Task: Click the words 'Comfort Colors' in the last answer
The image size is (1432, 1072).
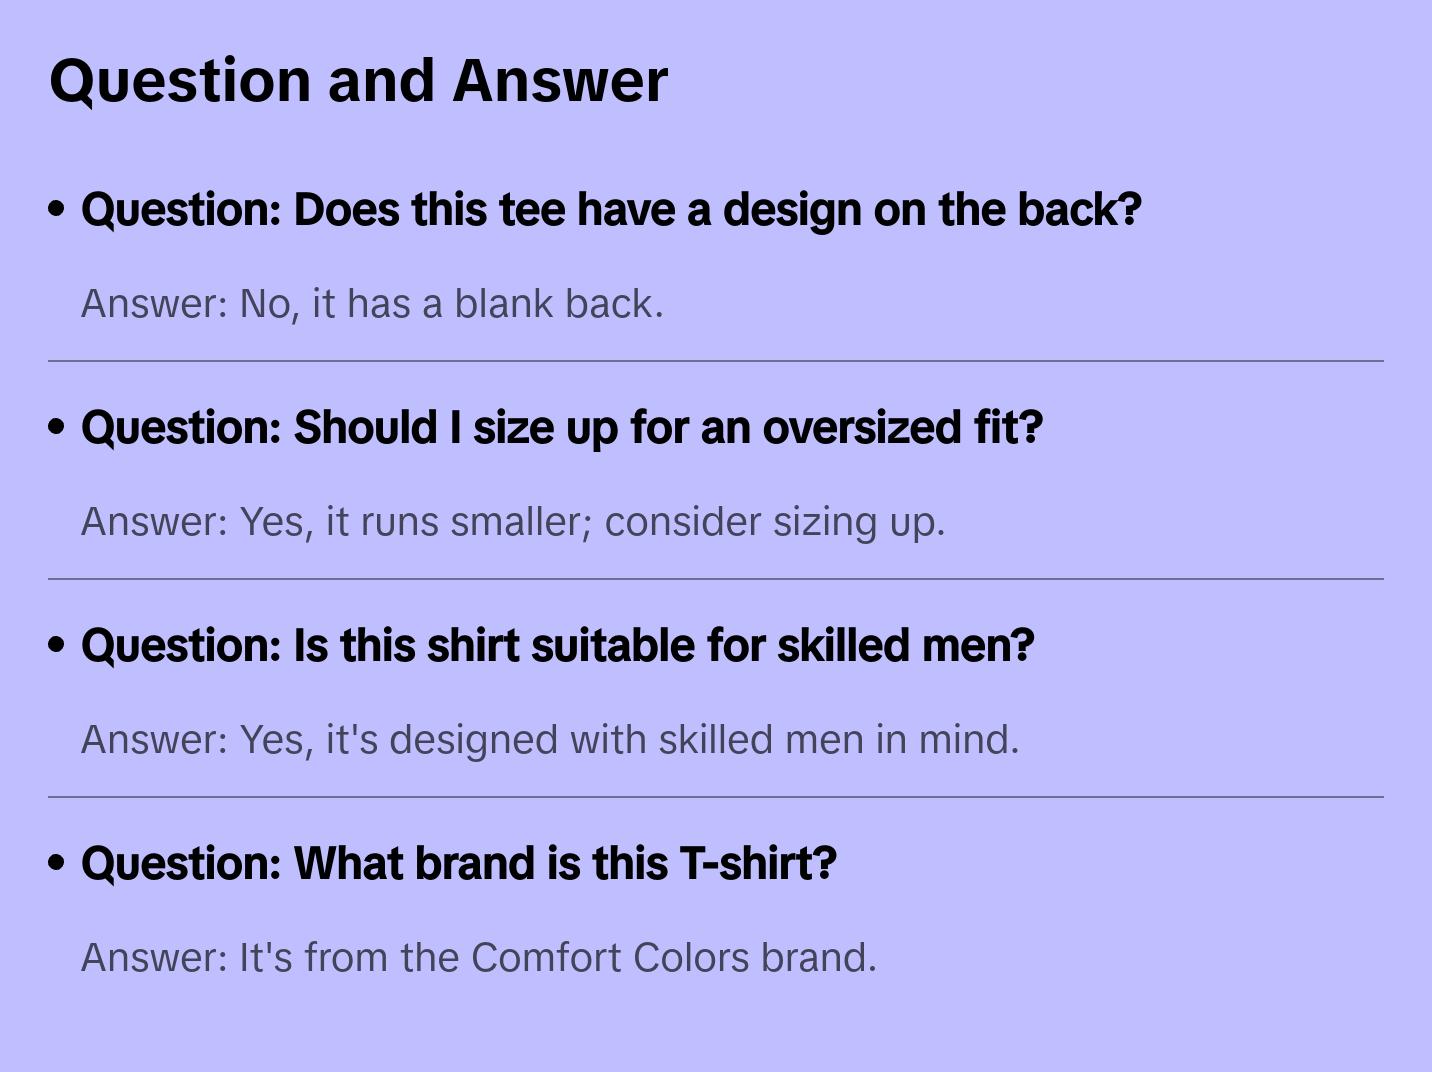Action: (610, 958)
